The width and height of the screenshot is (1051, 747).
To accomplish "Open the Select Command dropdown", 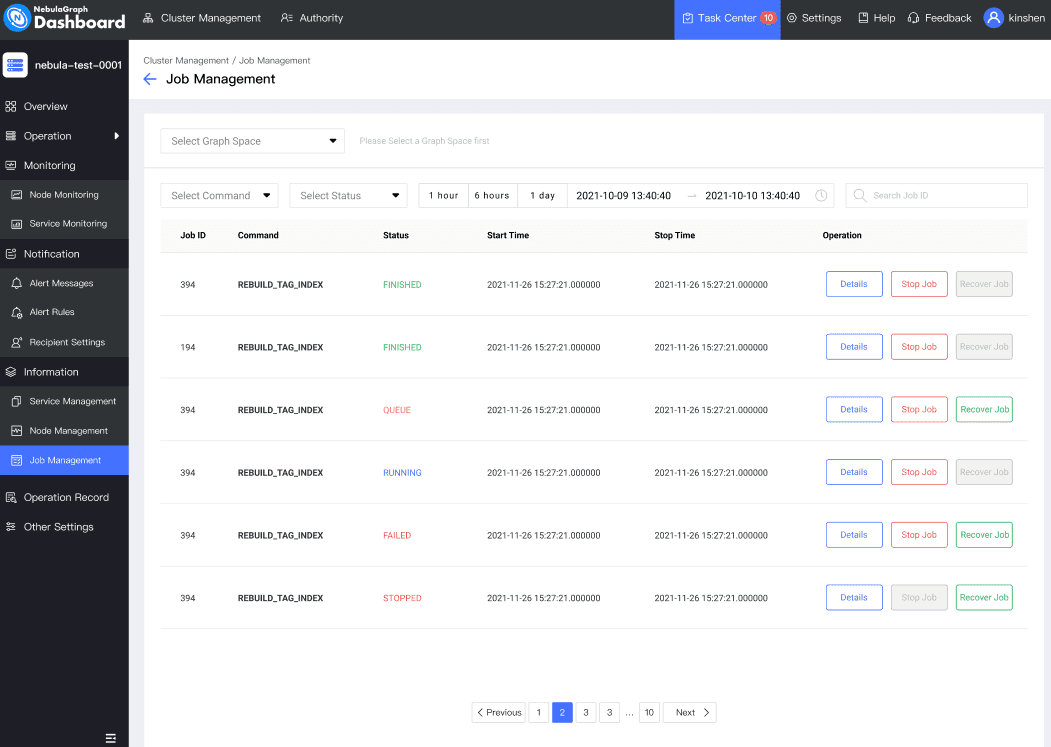I will tap(219, 196).
